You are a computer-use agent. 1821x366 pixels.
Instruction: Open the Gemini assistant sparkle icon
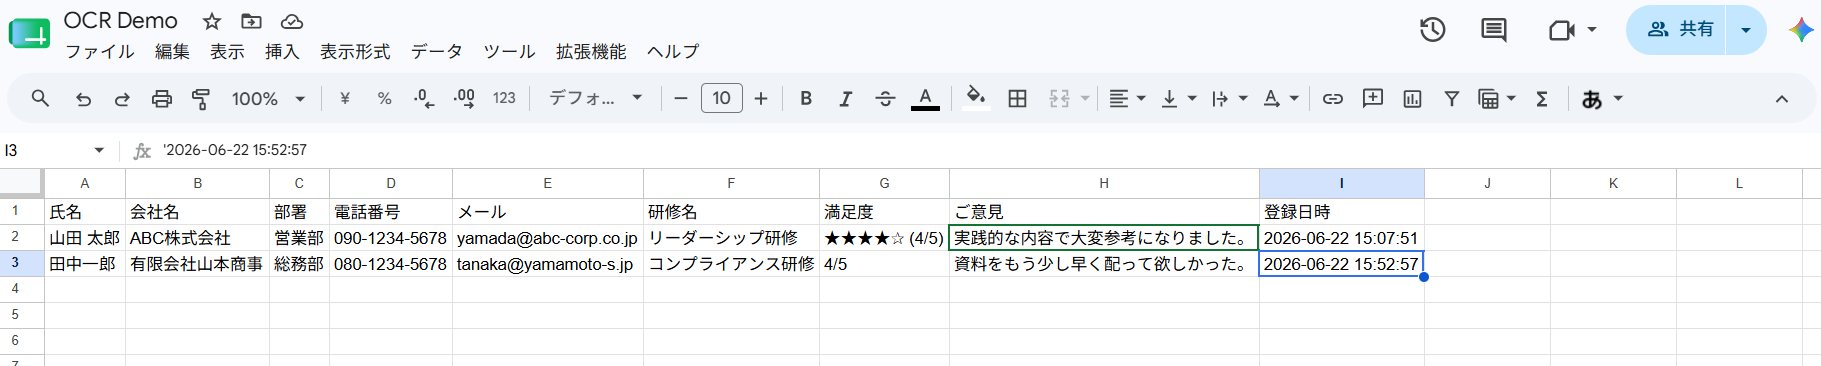(1801, 30)
